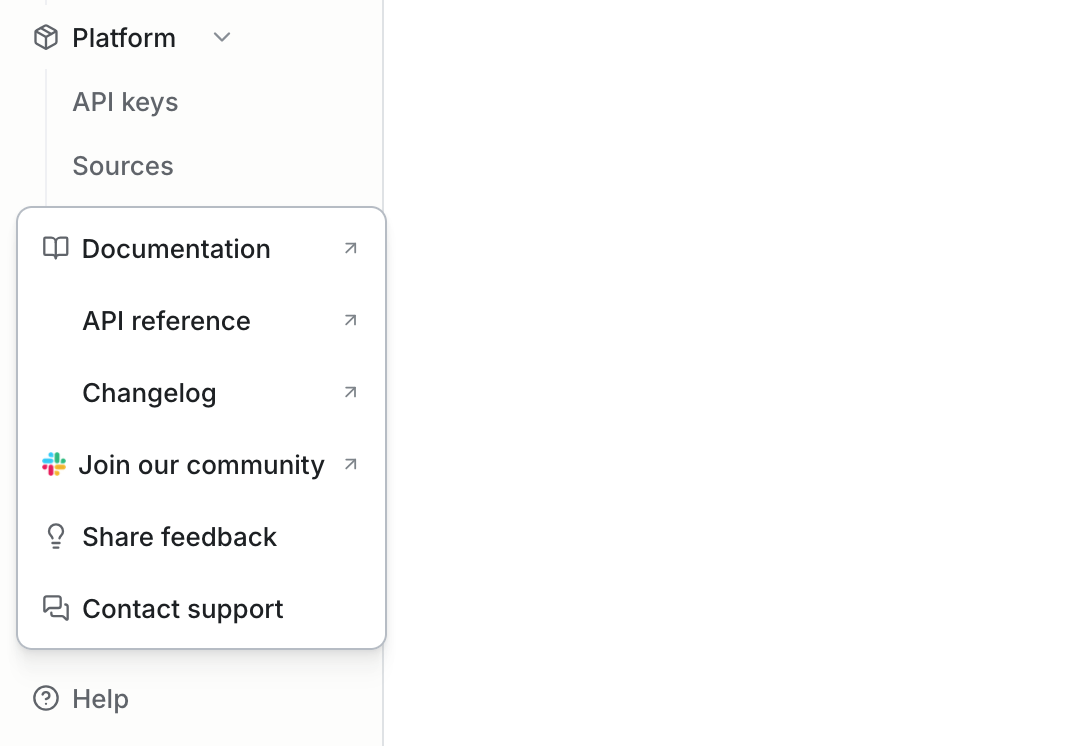Image resolution: width=1080 pixels, height=746 pixels.
Task: Open the Documentation page
Action: [x=176, y=248]
